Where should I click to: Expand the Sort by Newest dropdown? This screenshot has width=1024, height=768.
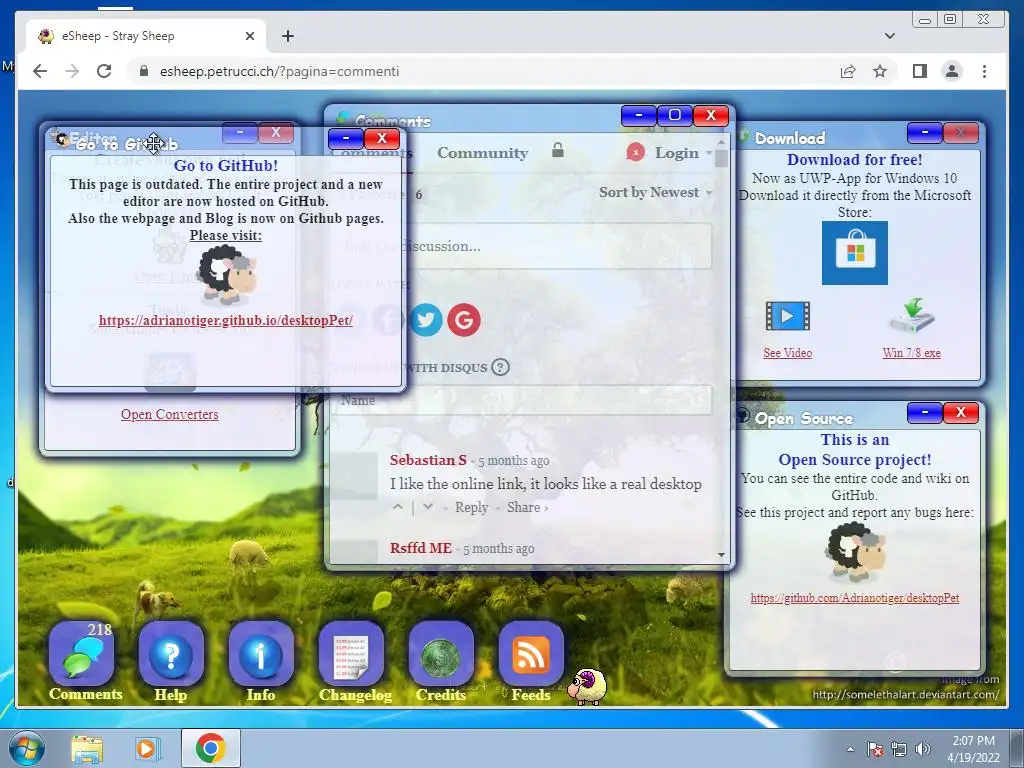pos(656,192)
